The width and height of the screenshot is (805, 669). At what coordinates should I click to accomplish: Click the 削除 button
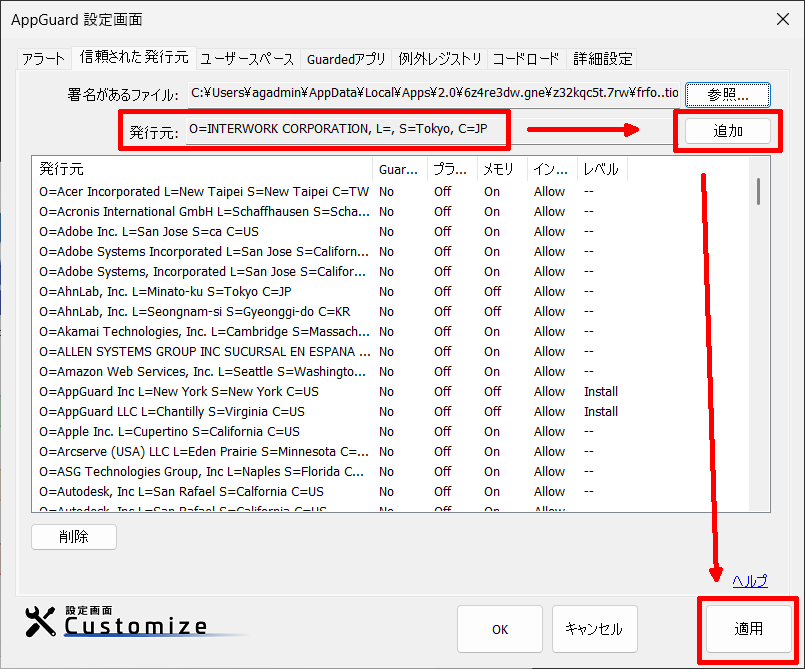(x=74, y=537)
